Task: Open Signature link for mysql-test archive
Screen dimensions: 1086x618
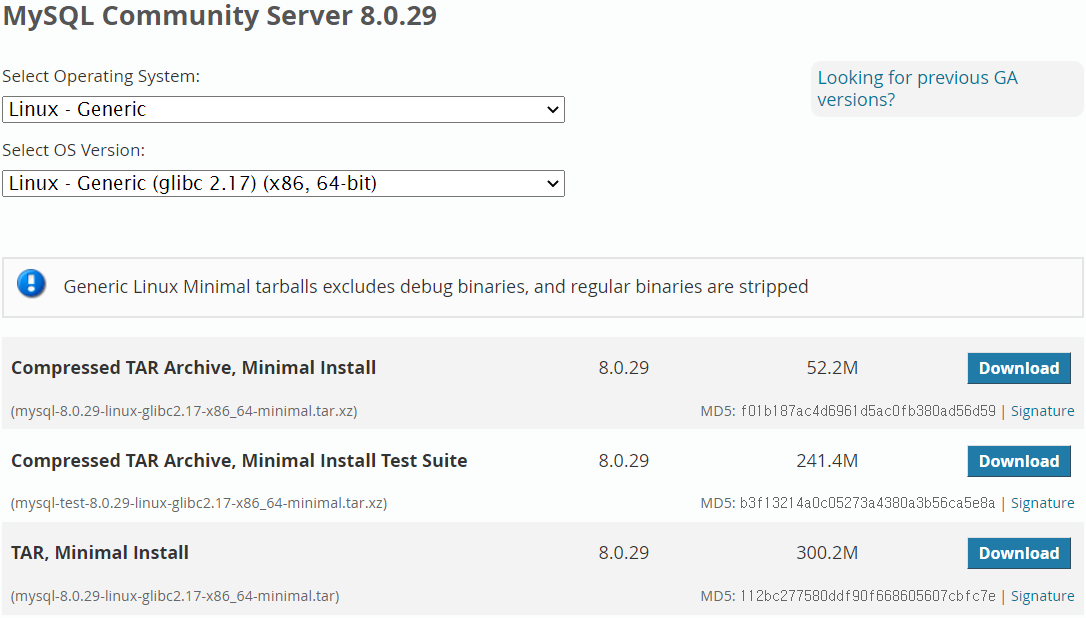Action: tap(1042, 503)
